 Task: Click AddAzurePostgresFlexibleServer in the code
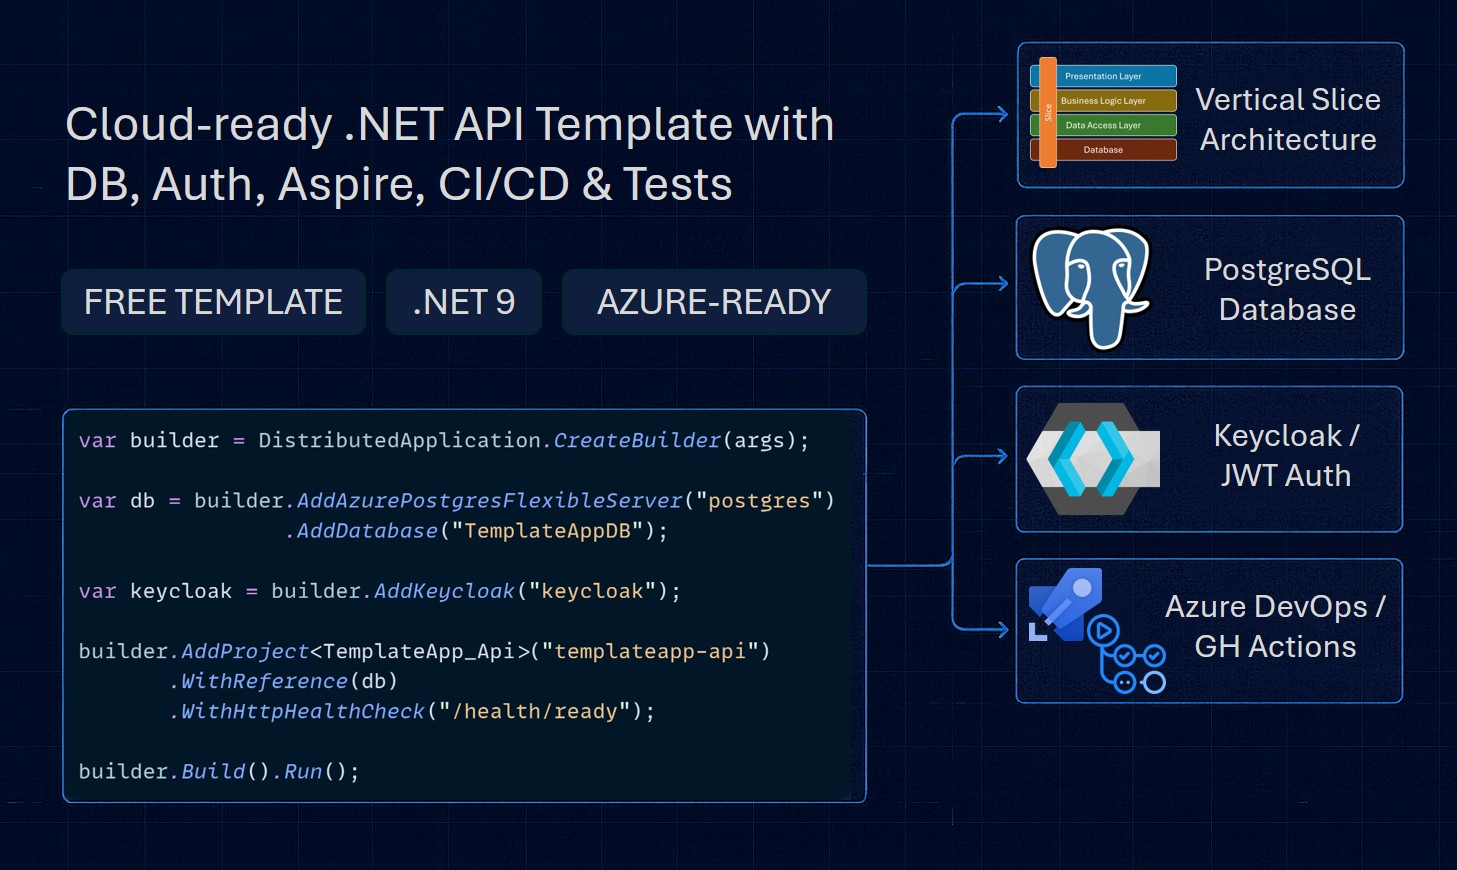pyautogui.click(x=489, y=501)
